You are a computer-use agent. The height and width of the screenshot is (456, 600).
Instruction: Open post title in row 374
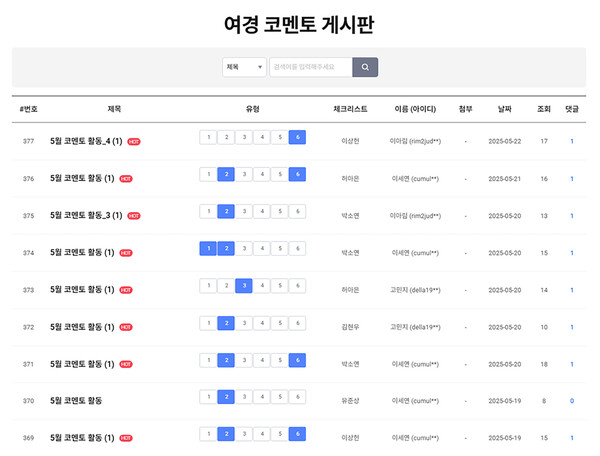pos(82,252)
